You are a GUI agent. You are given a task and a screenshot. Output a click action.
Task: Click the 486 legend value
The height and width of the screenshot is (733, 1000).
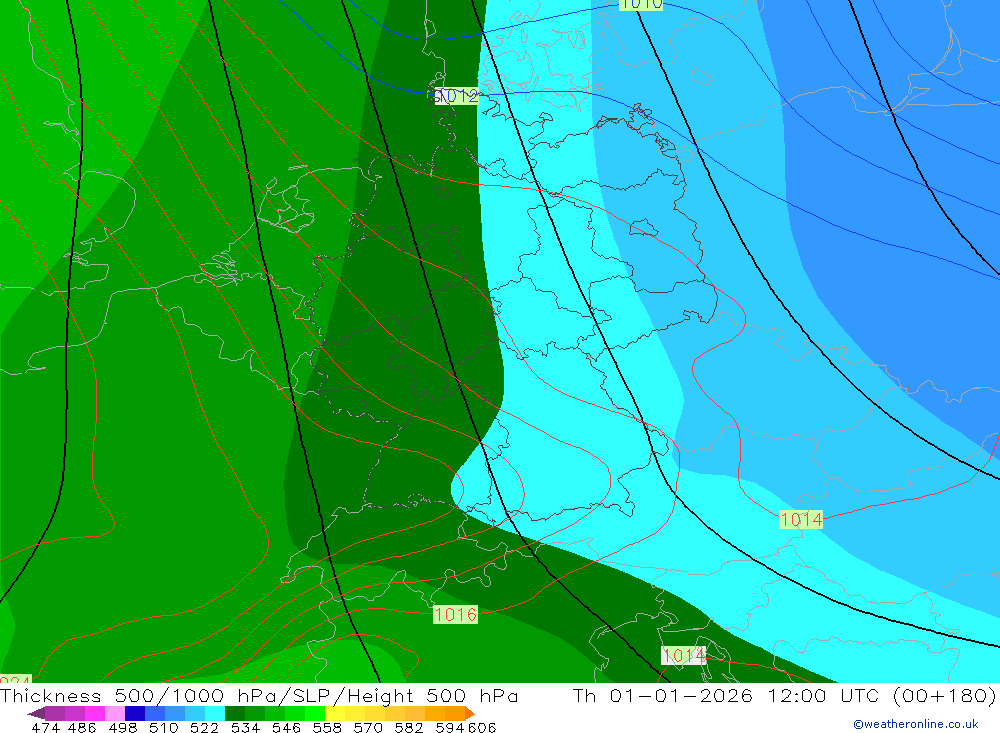[82, 727]
